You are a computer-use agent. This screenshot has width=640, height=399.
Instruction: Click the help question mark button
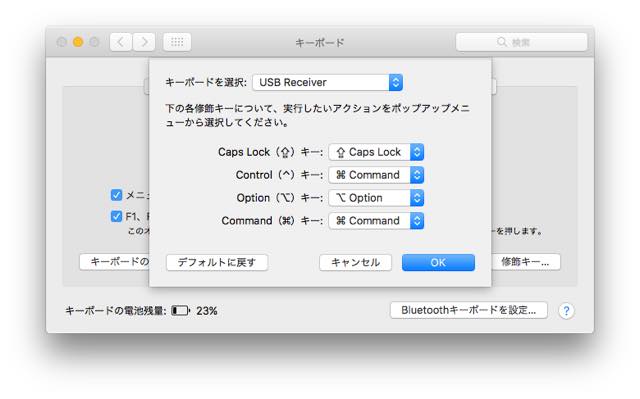566,311
